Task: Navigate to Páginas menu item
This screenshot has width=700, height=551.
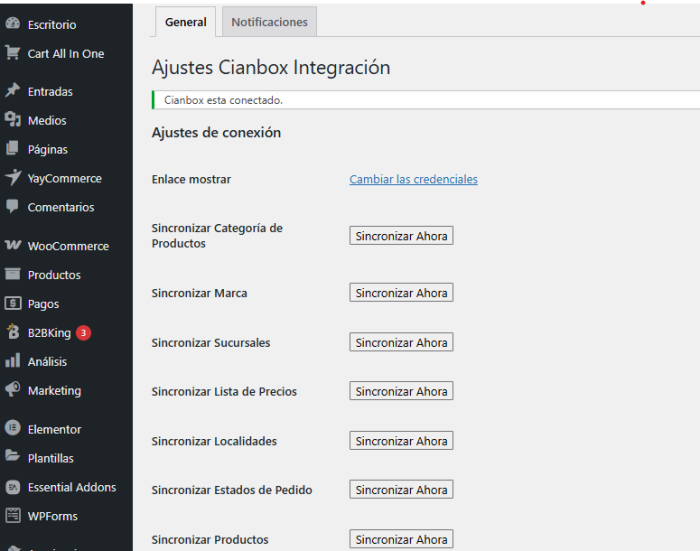Action: coord(47,150)
